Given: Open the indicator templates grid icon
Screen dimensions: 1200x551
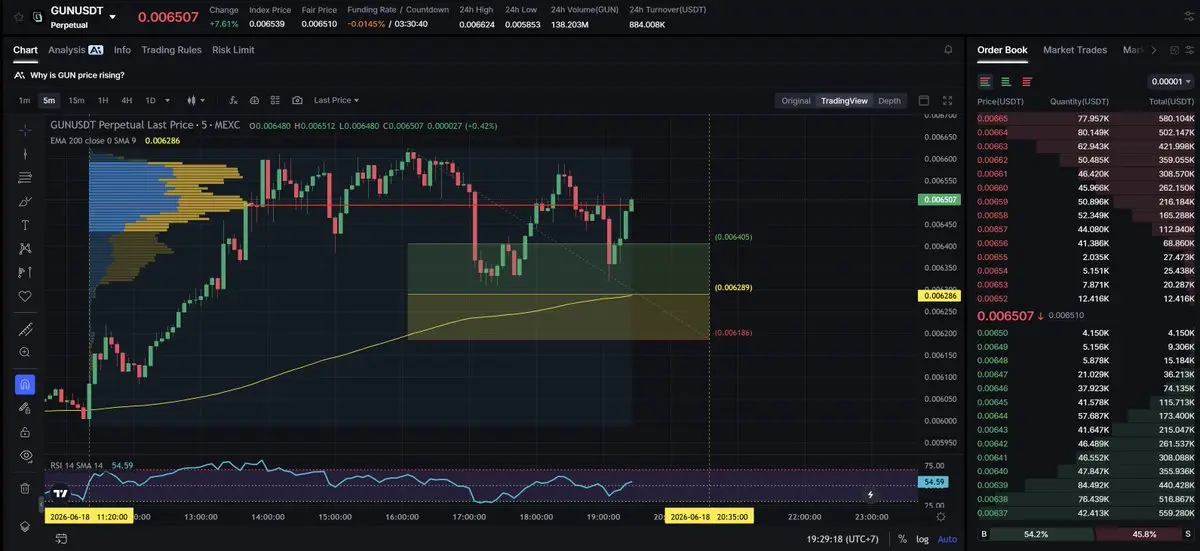Looking at the screenshot, I should (x=275, y=100).
